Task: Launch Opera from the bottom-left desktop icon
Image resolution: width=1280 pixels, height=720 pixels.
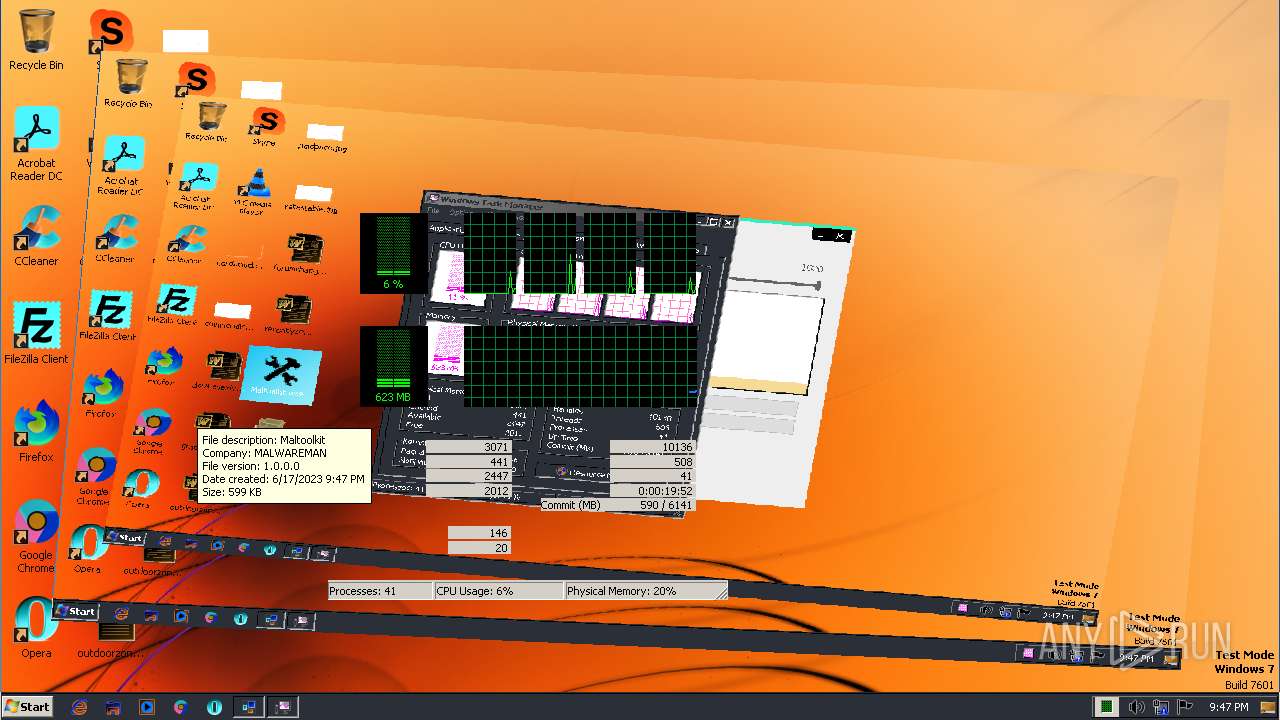Action: click(36, 628)
